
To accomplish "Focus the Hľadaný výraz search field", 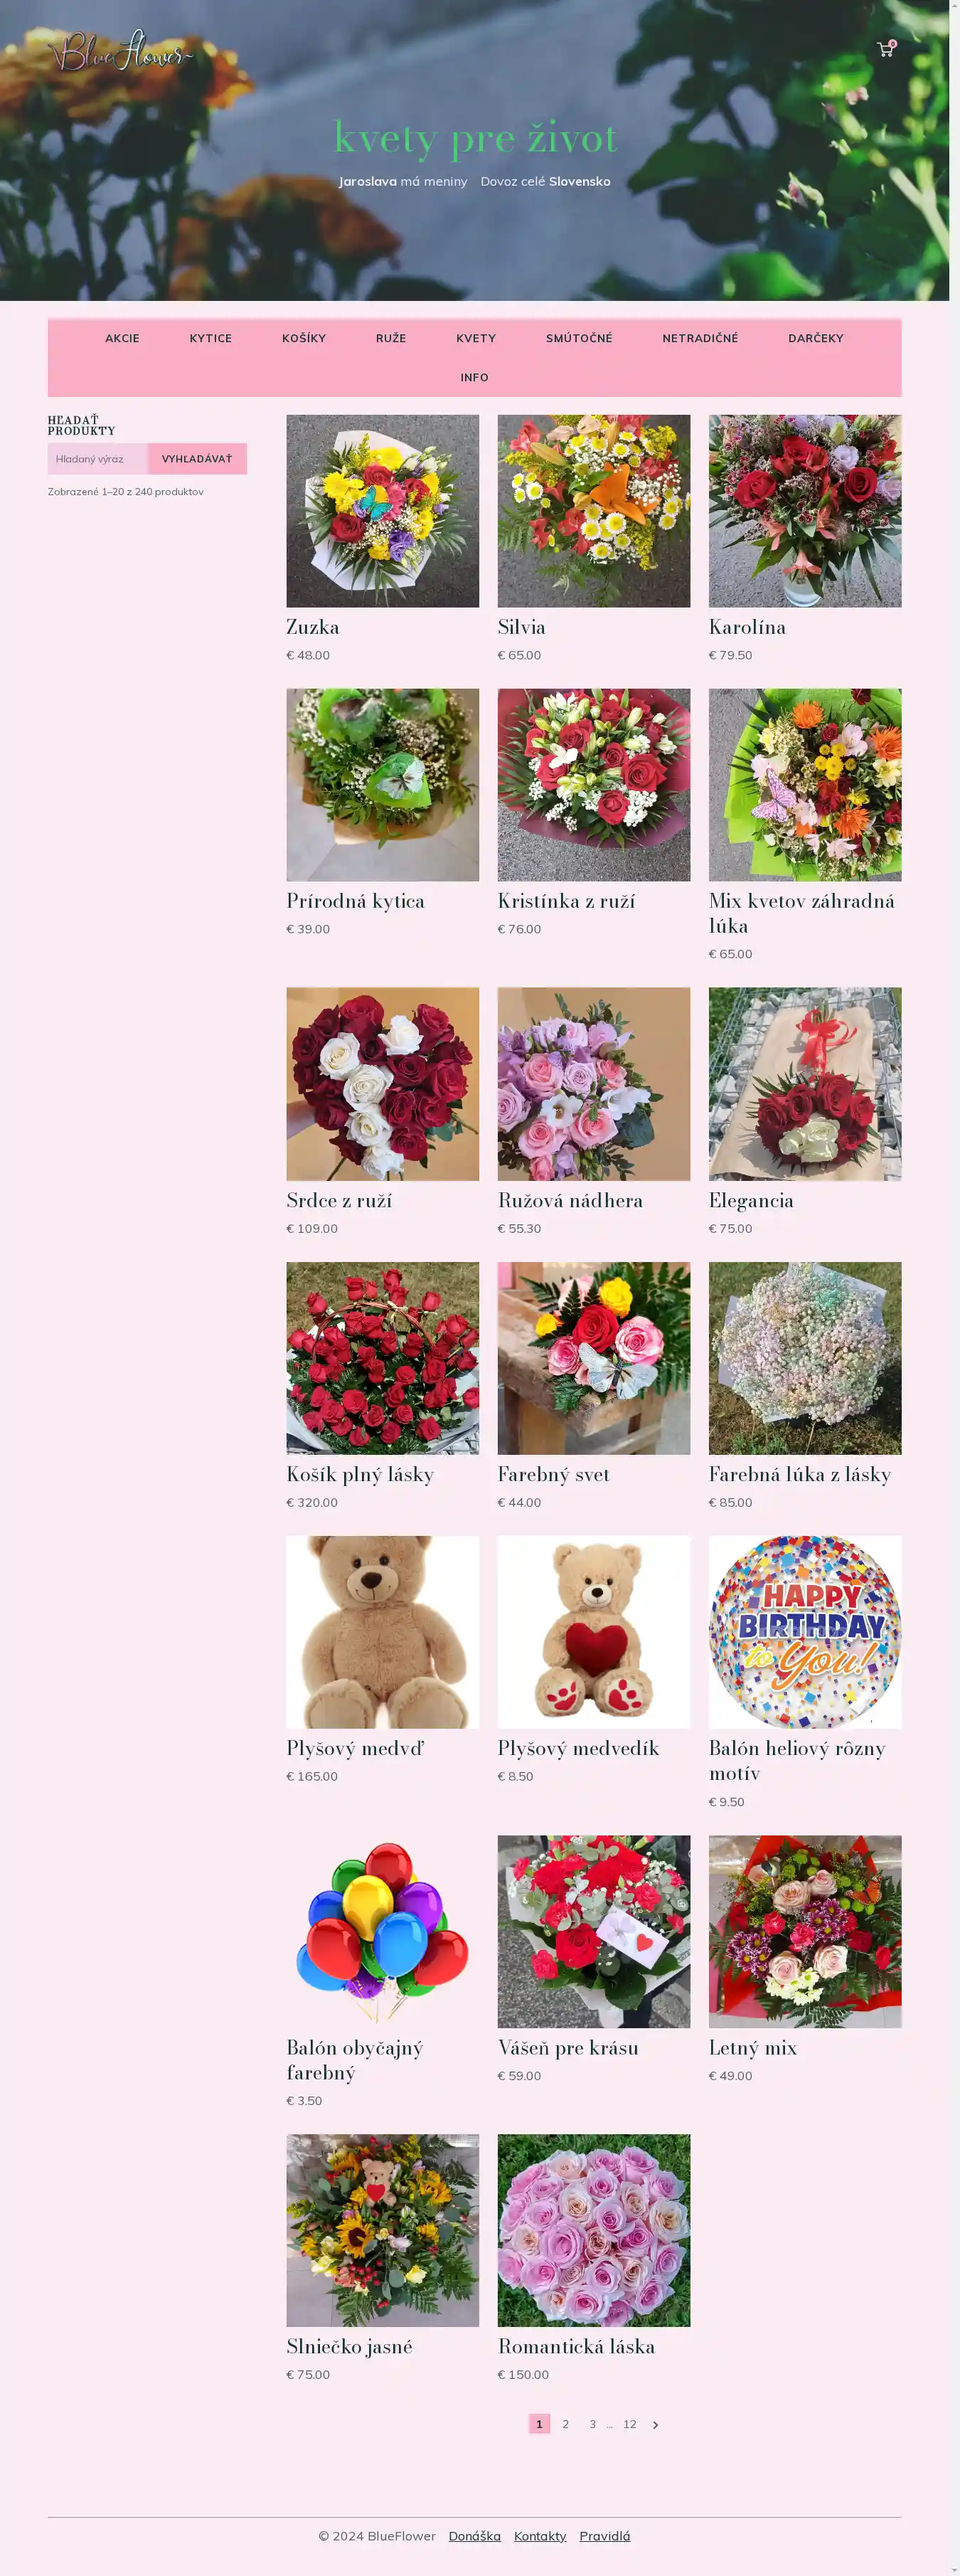I will (98, 459).
